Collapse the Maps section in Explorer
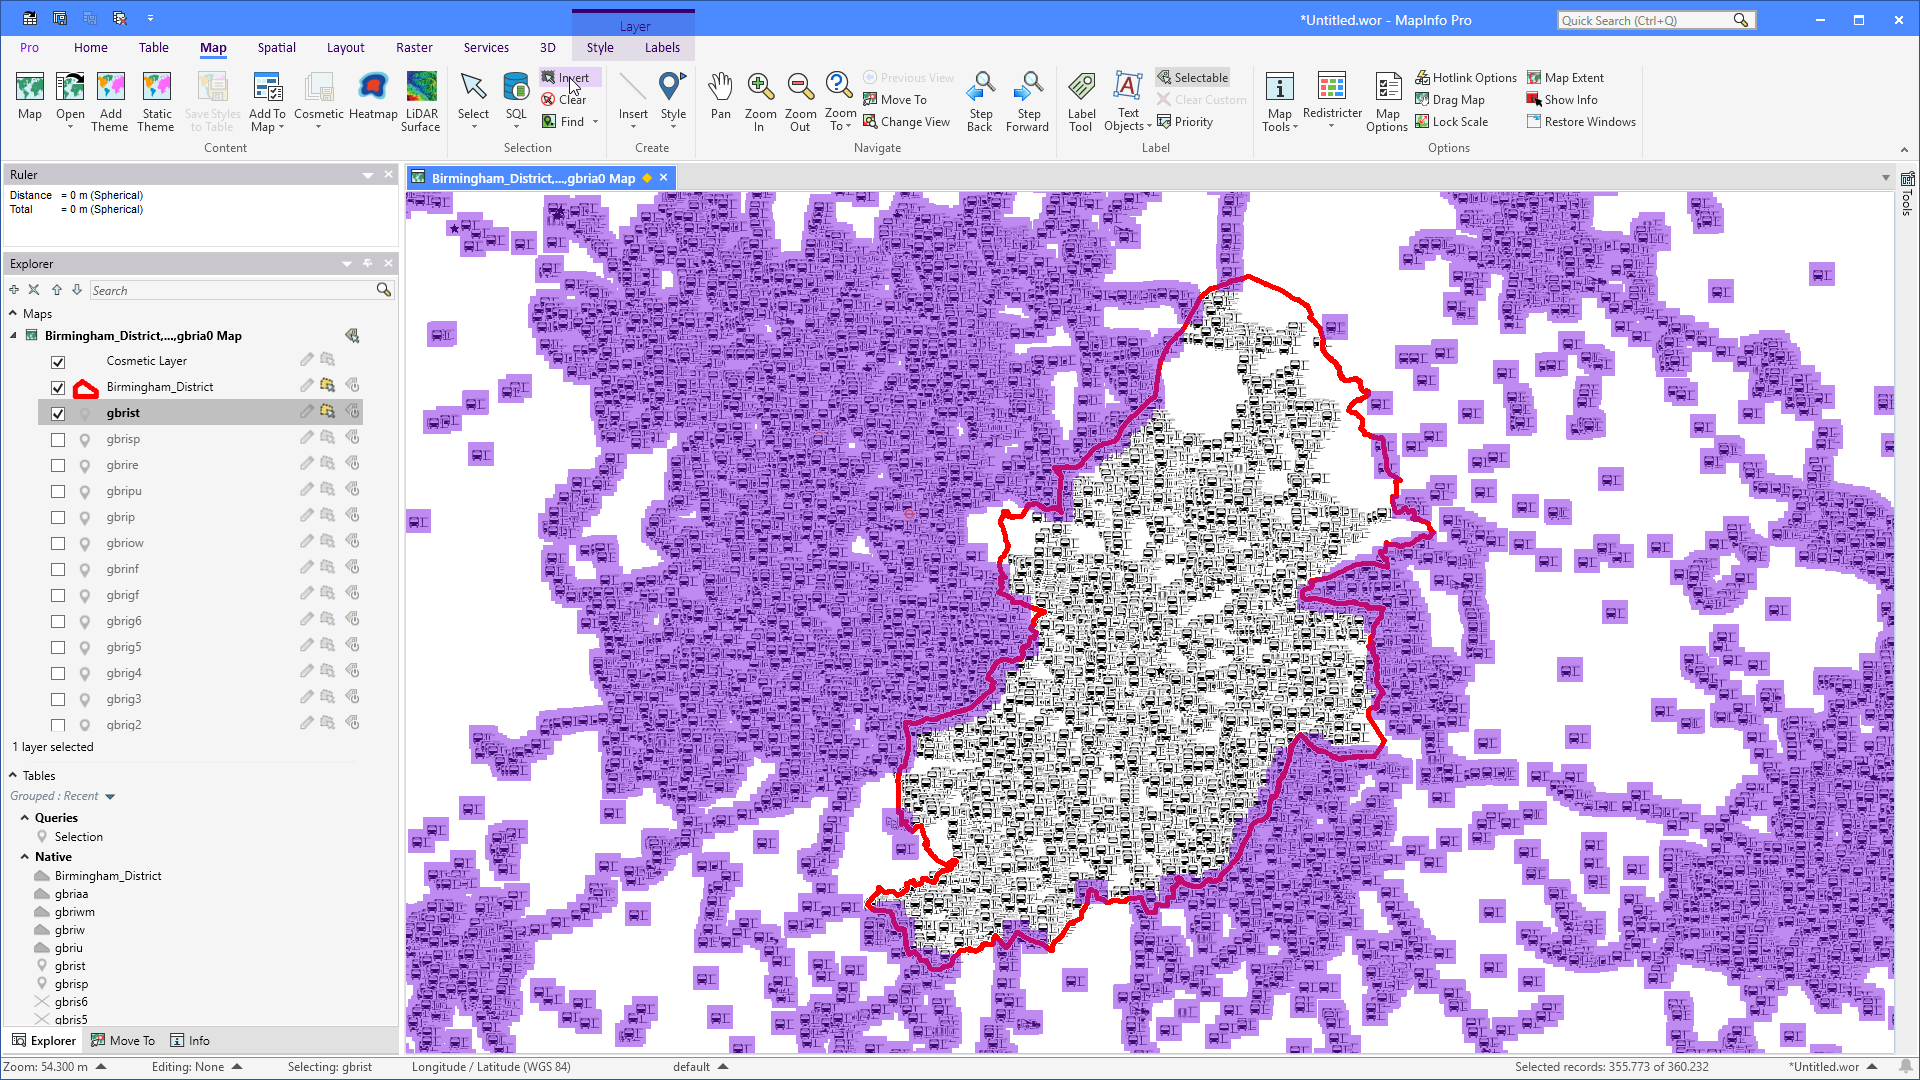The image size is (1920, 1080). pyautogui.click(x=14, y=313)
